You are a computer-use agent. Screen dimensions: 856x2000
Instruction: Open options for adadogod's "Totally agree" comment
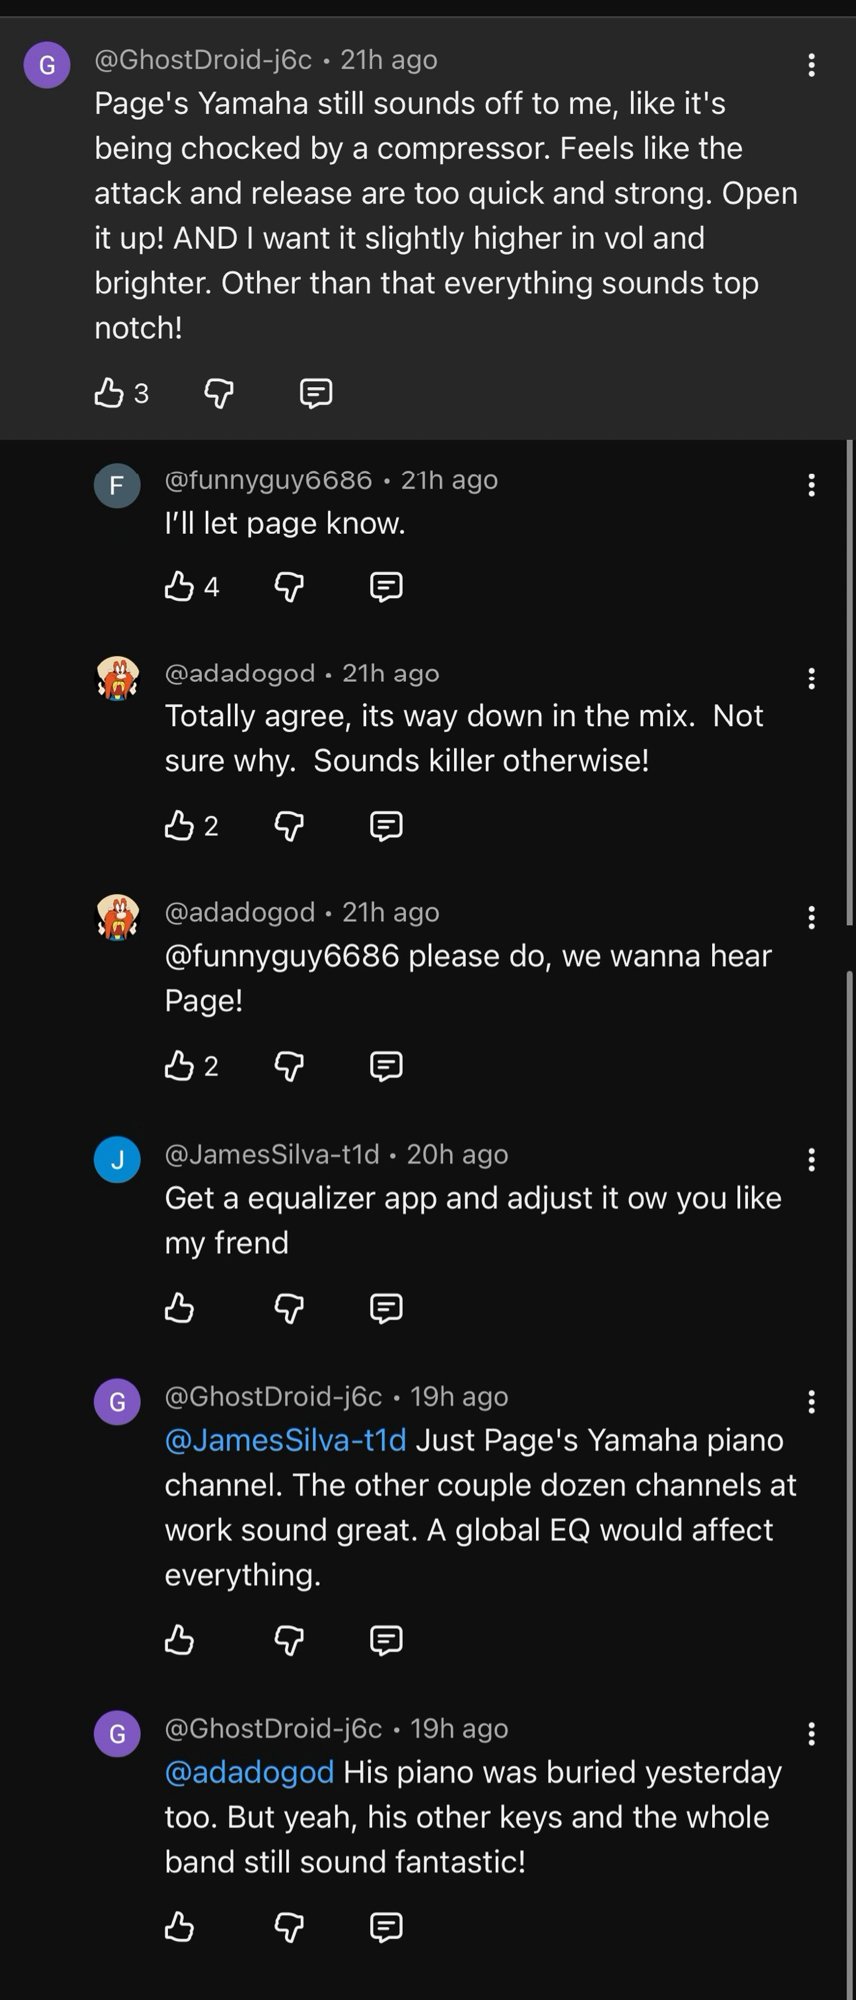[x=811, y=679]
